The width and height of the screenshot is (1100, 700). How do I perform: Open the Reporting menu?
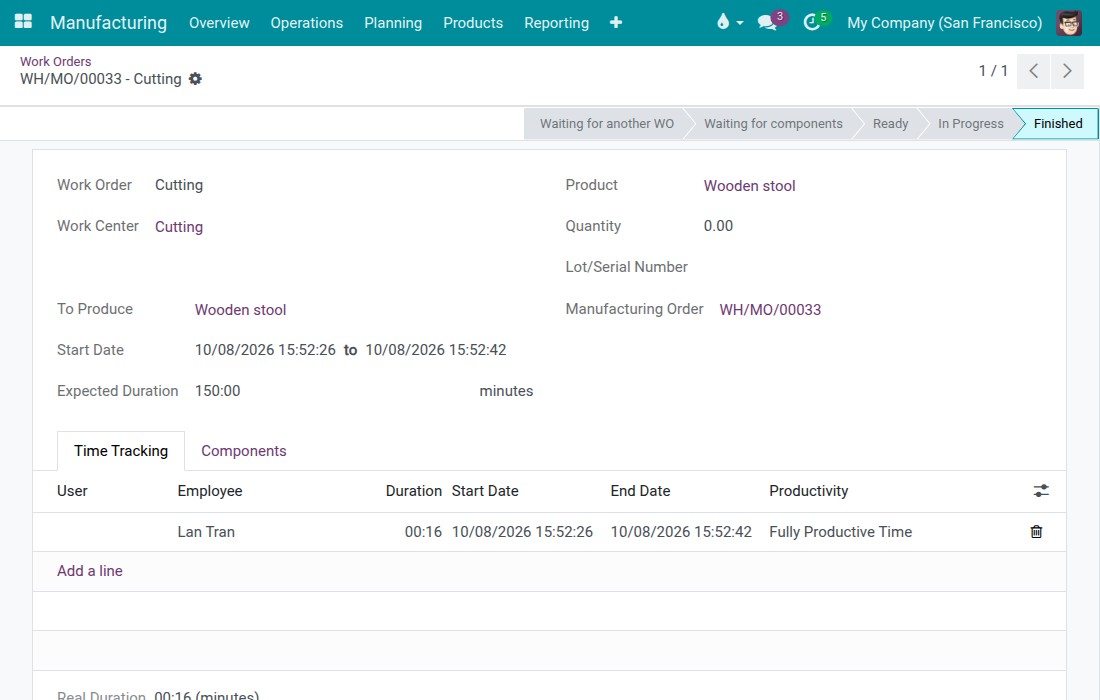coord(556,22)
